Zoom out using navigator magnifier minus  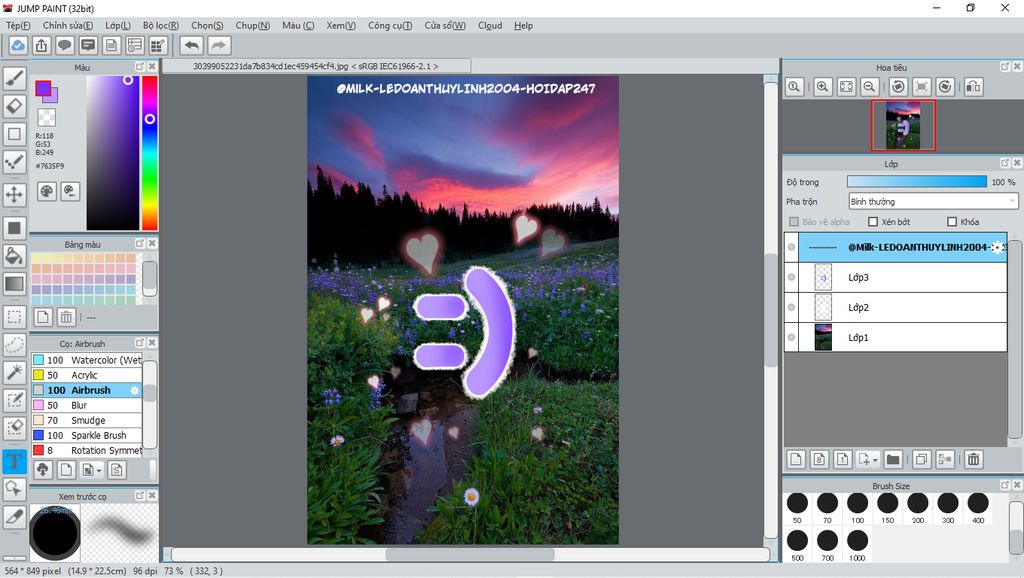pos(869,86)
